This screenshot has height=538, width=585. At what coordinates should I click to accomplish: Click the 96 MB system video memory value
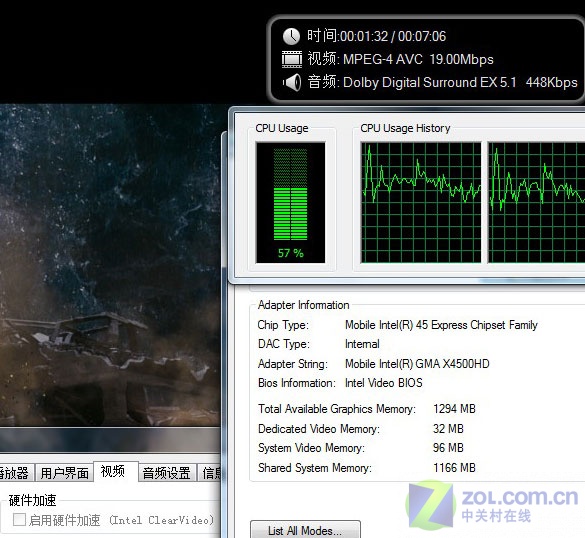click(x=448, y=448)
